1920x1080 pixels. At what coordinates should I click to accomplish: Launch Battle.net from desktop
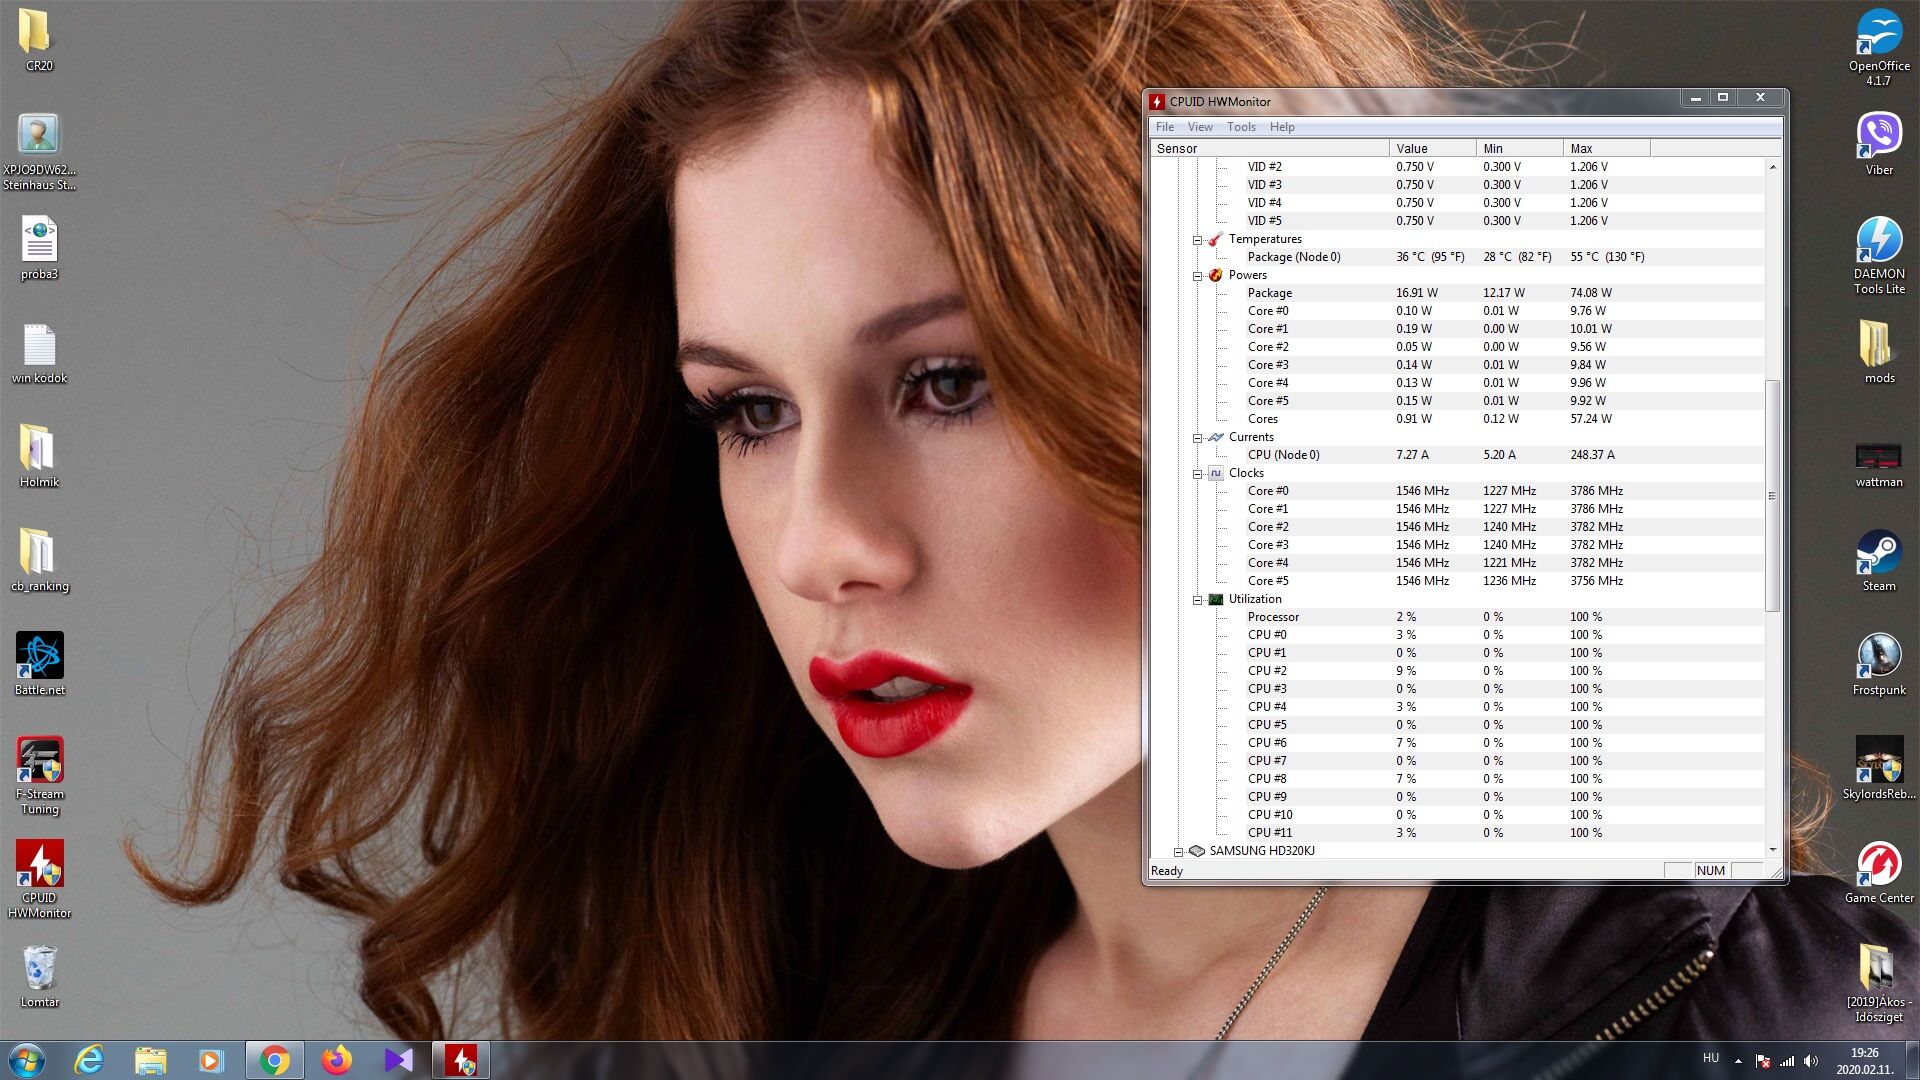point(39,665)
